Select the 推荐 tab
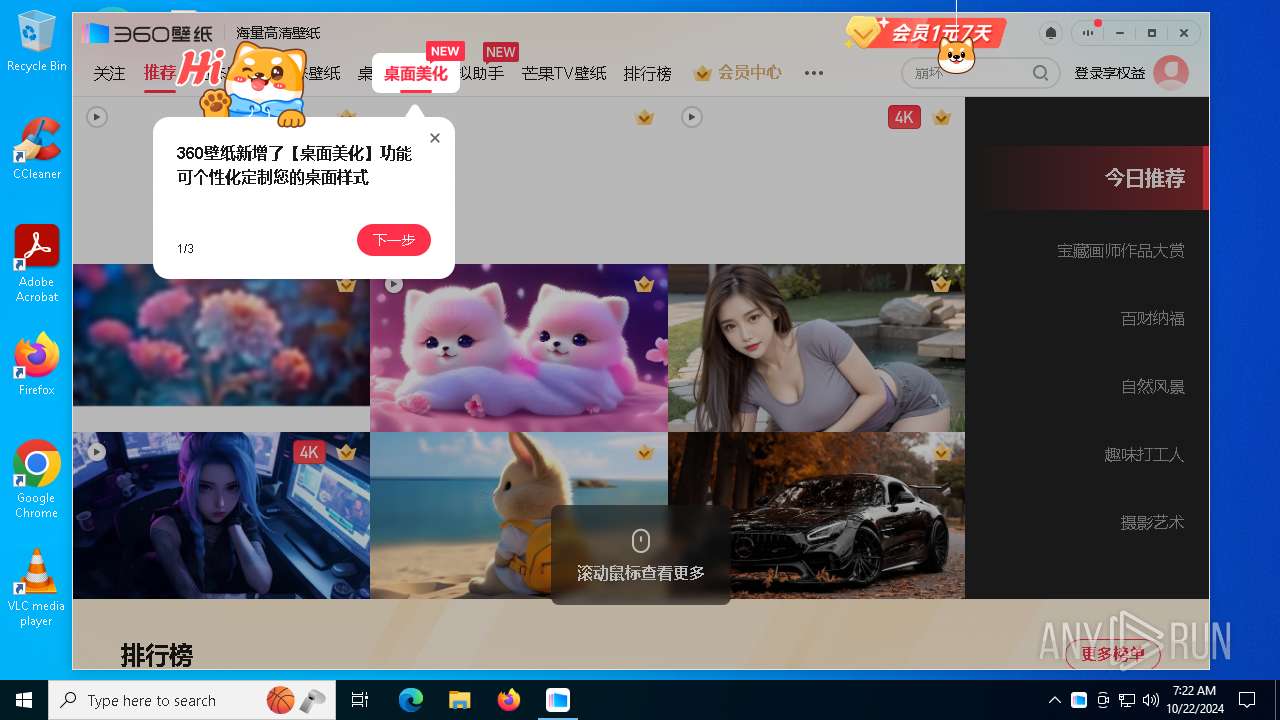The height and width of the screenshot is (720, 1280). coord(159,73)
